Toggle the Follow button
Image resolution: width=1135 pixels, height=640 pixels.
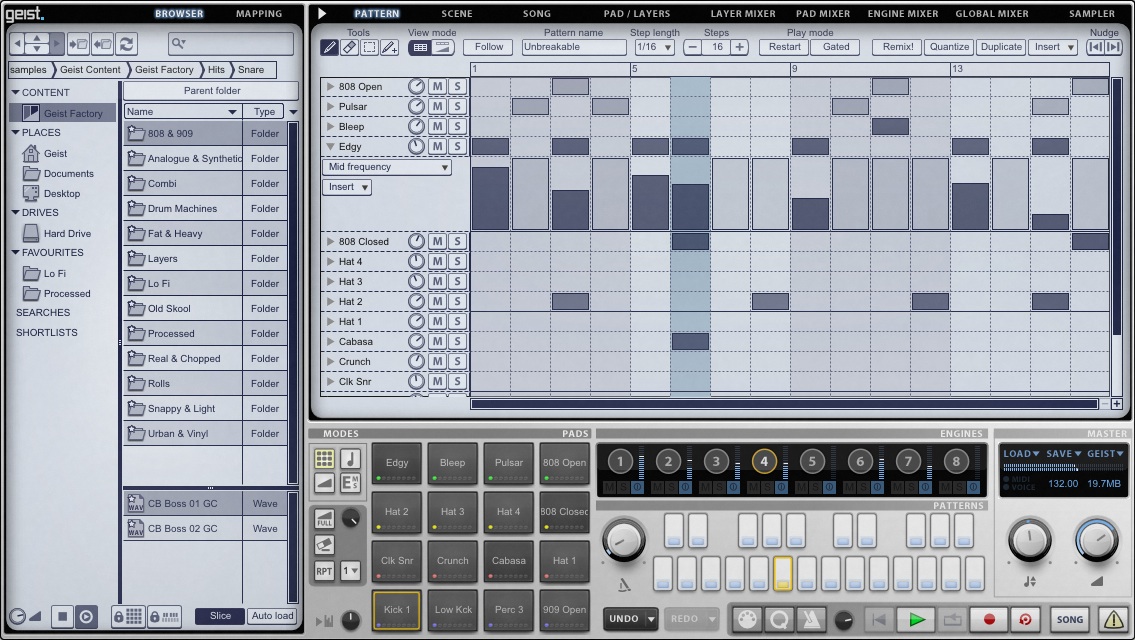pos(489,47)
